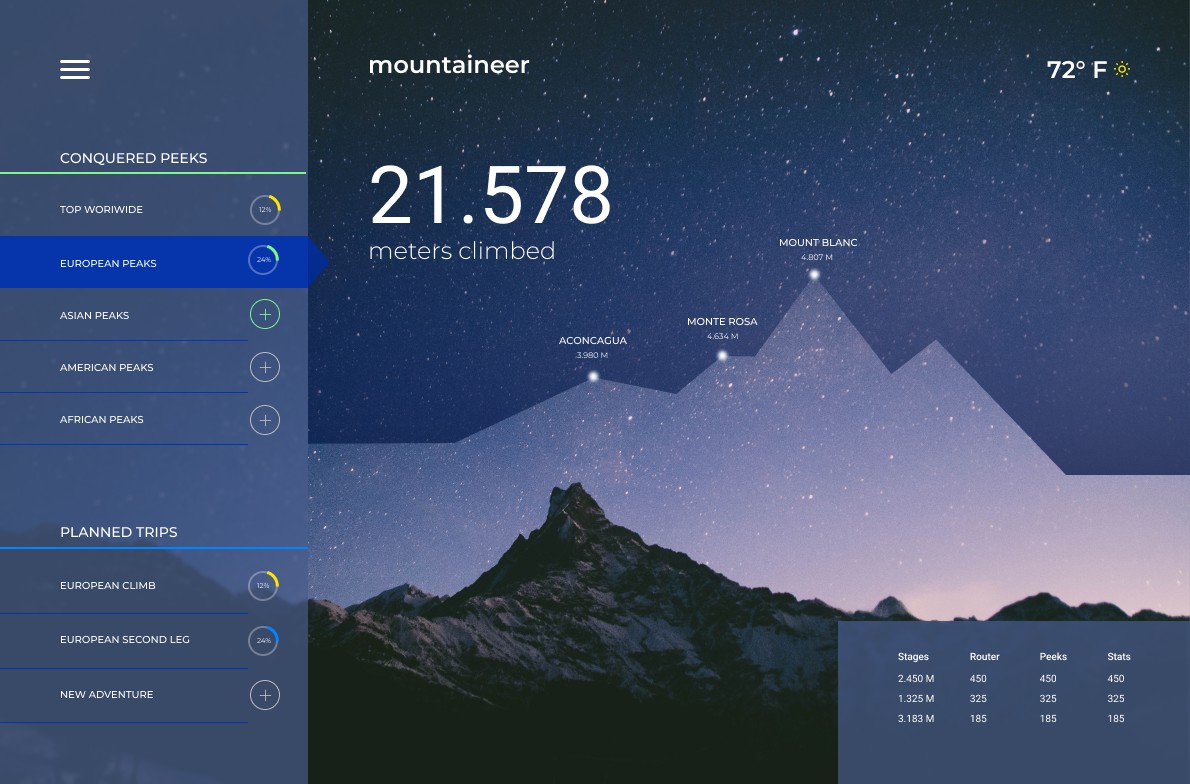
Task: Click 4.807 M height under Mount Blanc
Action: click(x=817, y=257)
